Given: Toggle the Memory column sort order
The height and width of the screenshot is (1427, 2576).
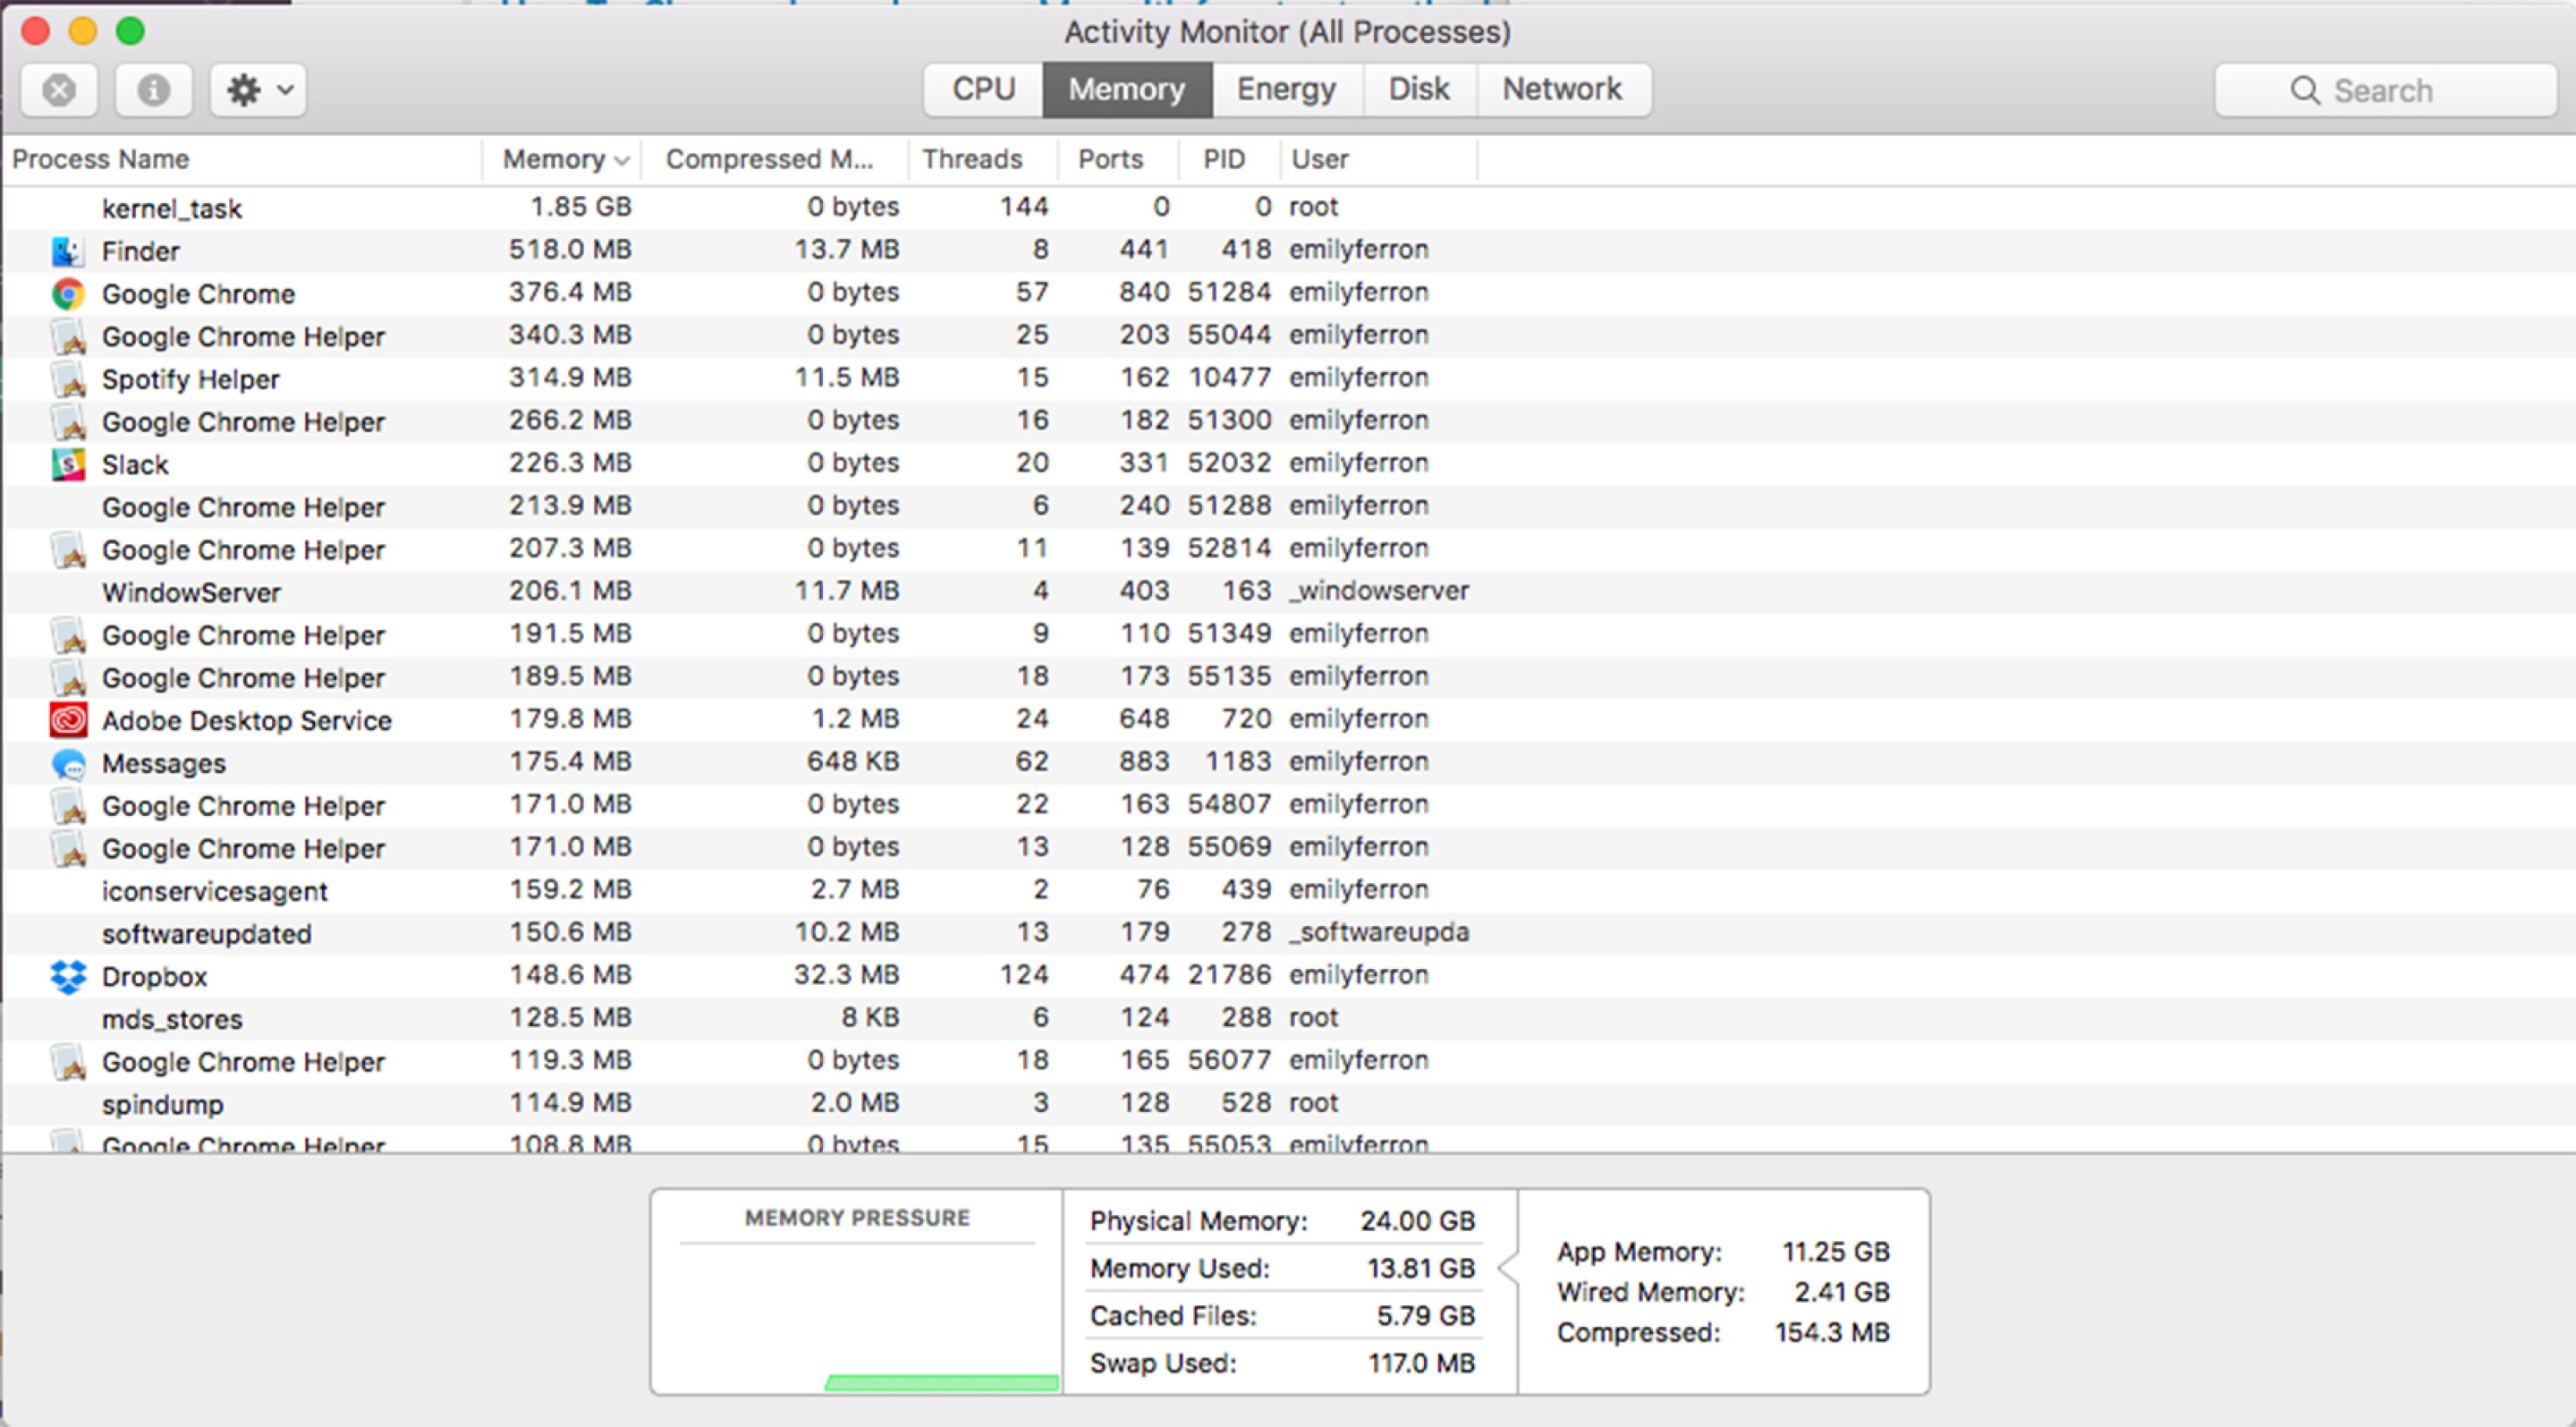Looking at the screenshot, I should point(560,158).
